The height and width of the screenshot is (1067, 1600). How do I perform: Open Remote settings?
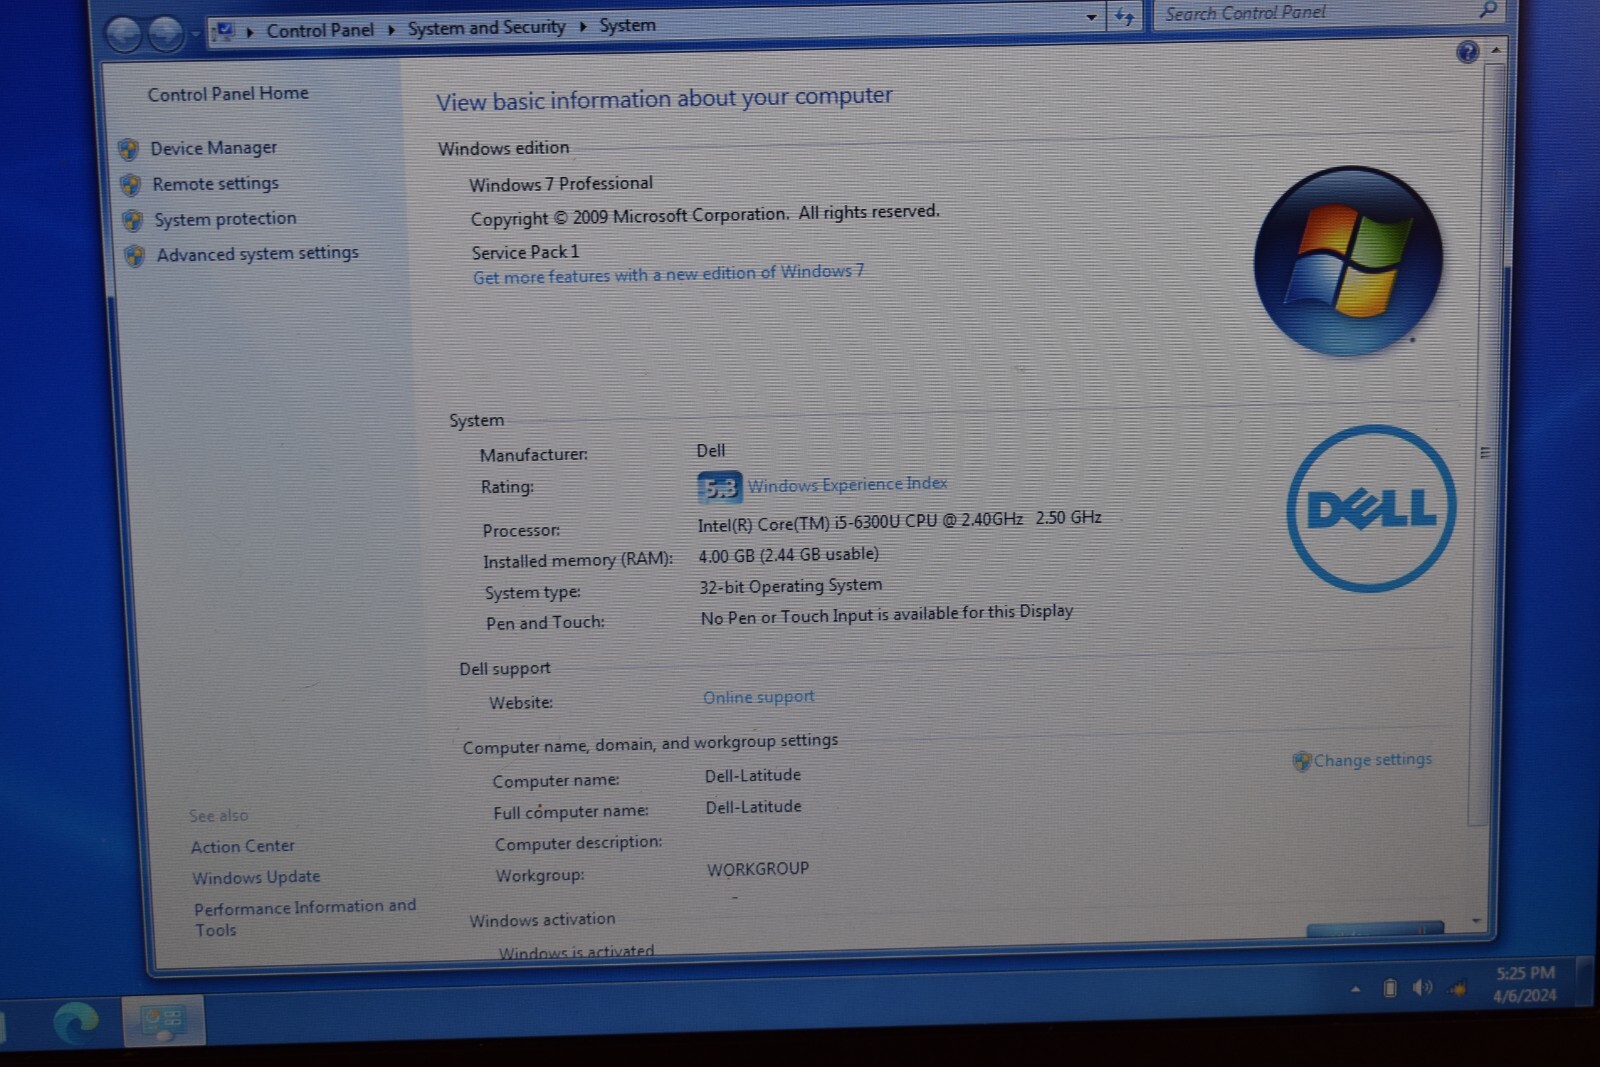[x=215, y=184]
